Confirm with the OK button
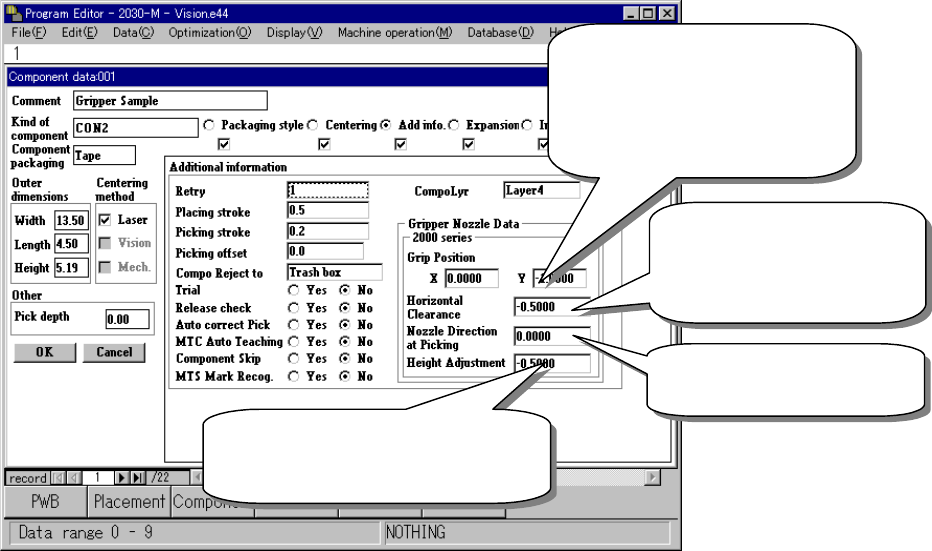Viewport: 932px width, 551px height. coord(45,352)
